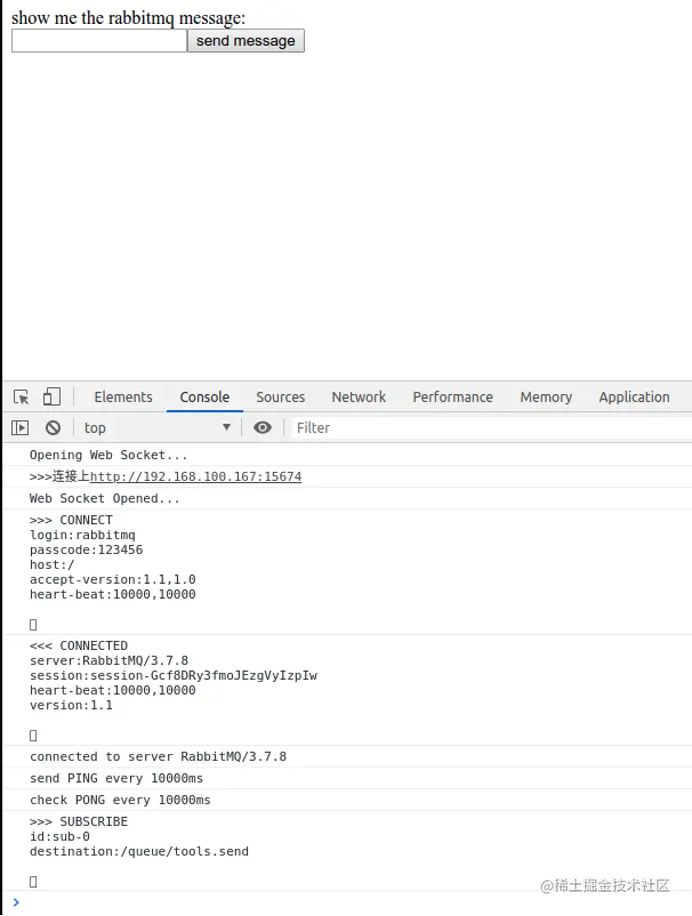This screenshot has height=916, width=692.
Task: Clear the console with the ban icon
Action: pyautogui.click(x=53, y=428)
